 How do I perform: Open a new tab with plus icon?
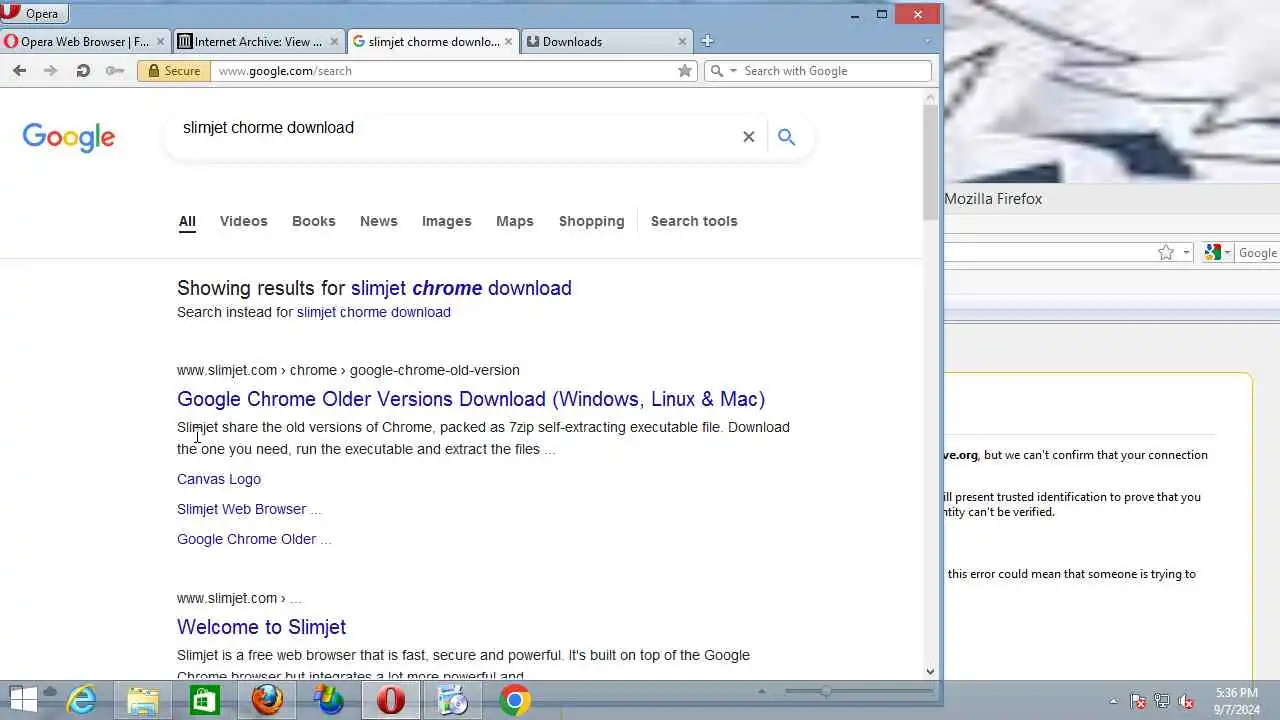click(707, 41)
